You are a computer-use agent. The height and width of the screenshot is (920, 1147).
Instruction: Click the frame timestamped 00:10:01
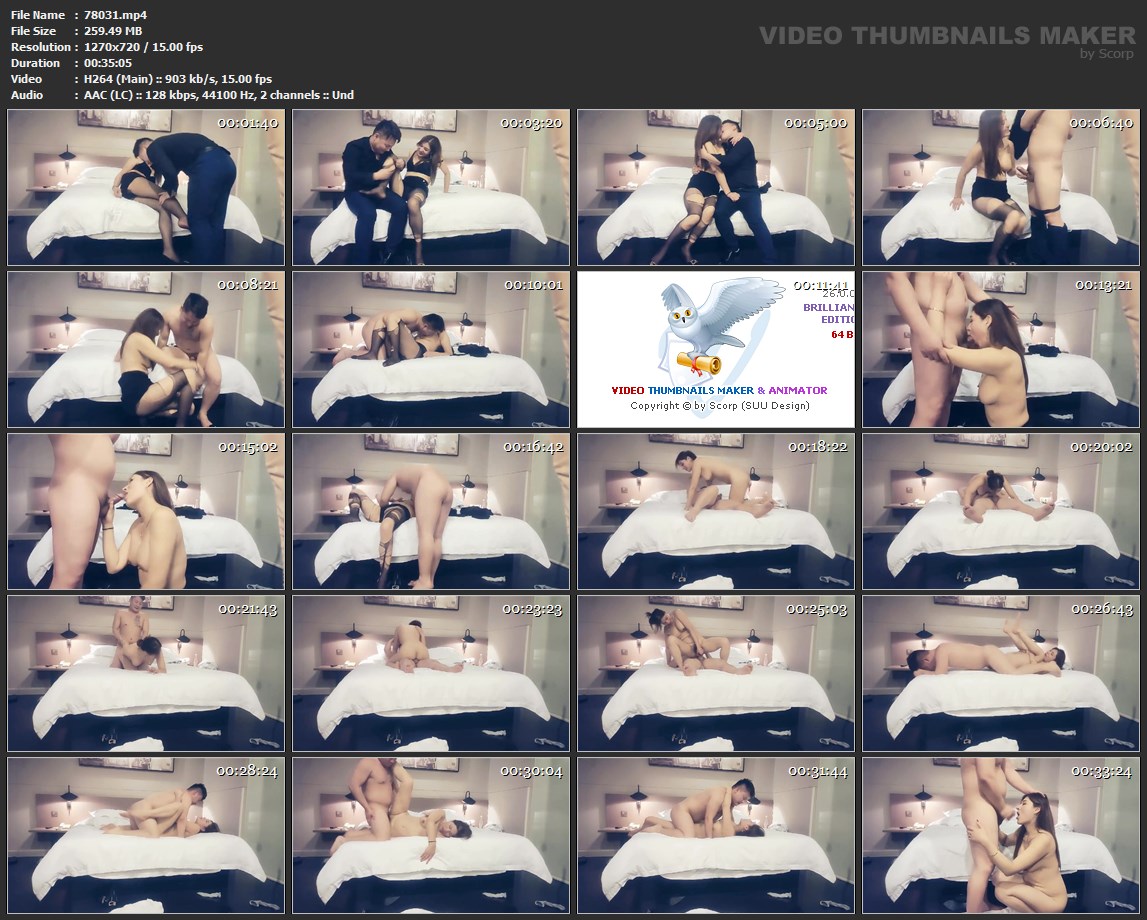point(430,349)
